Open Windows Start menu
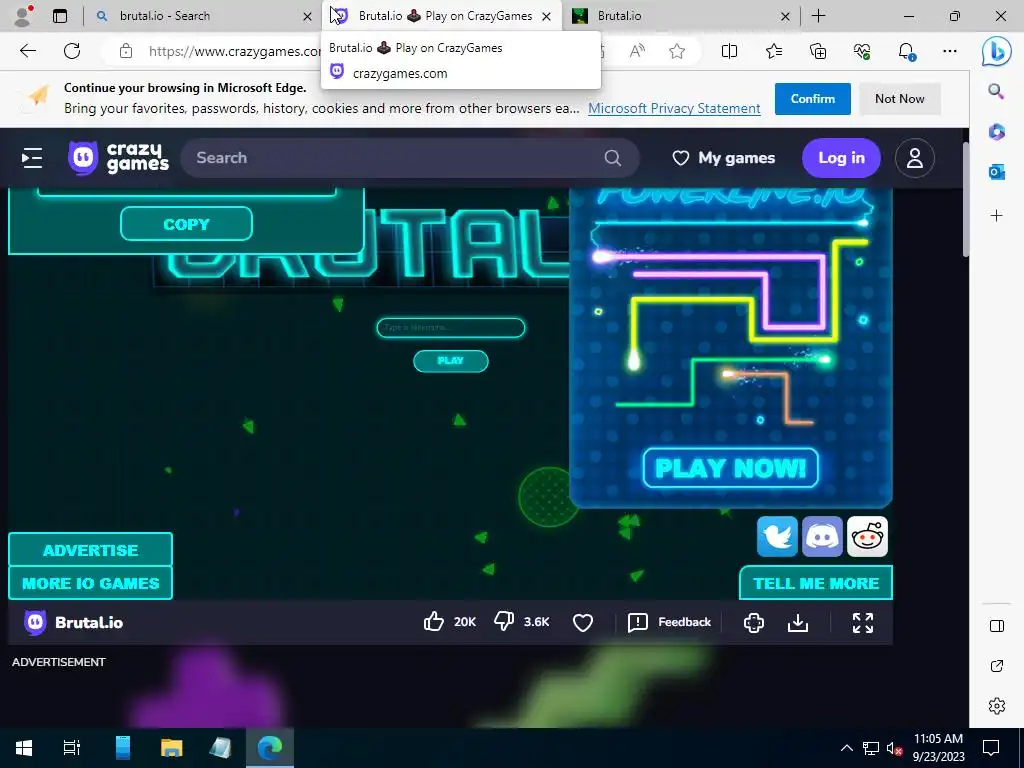1024x768 pixels. (24, 748)
